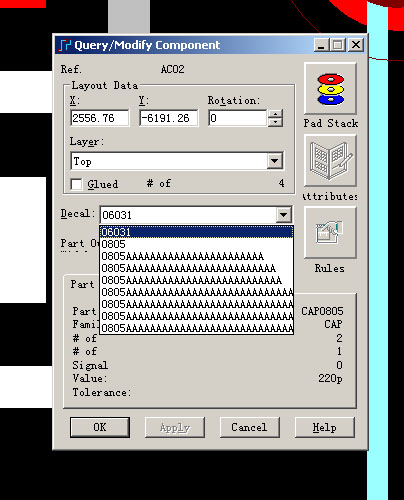The image size is (404, 500).
Task: Click the Query/Modify Component title bar icon
Action: point(65,45)
